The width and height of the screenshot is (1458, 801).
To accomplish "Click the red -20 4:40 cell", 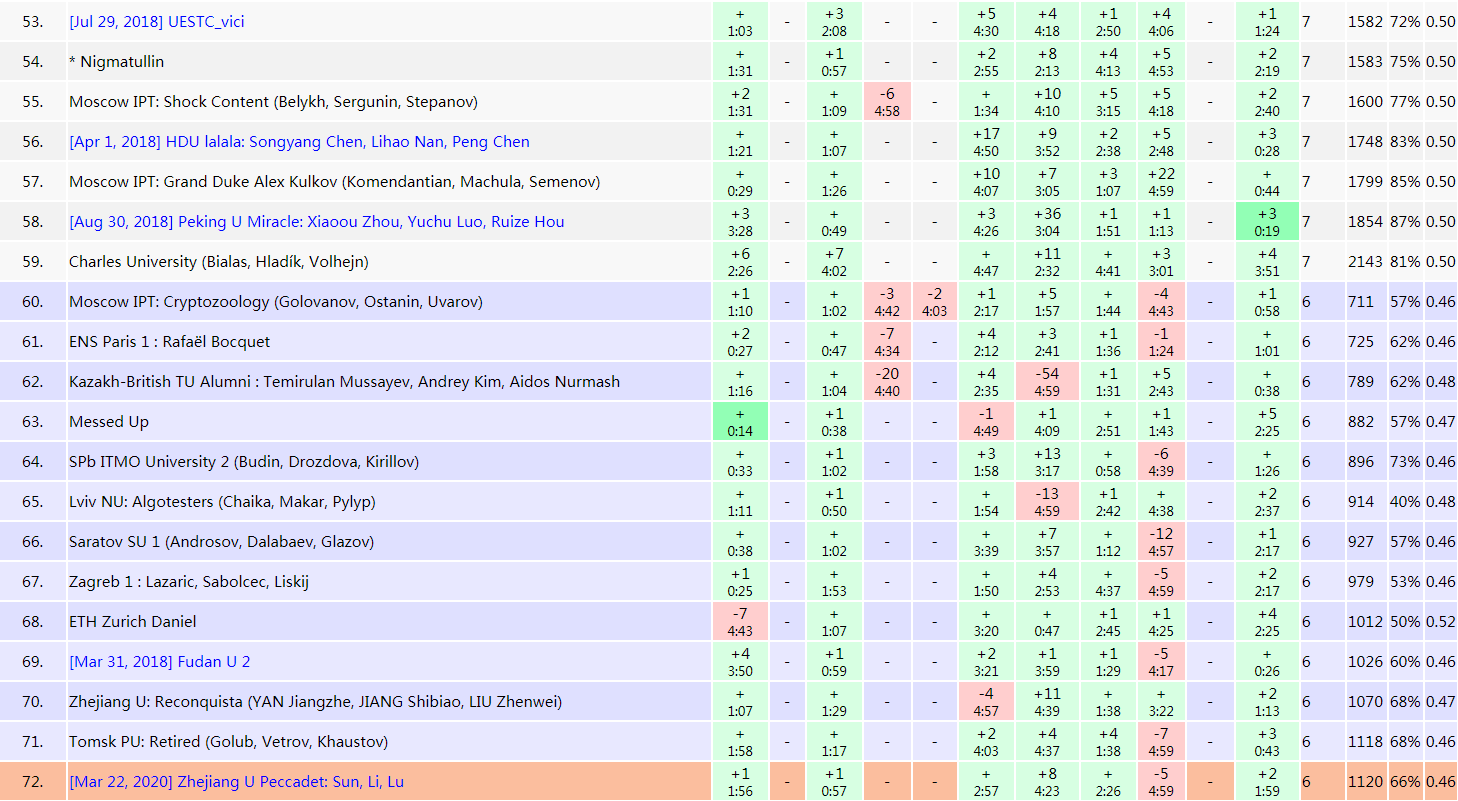I will click(886, 382).
